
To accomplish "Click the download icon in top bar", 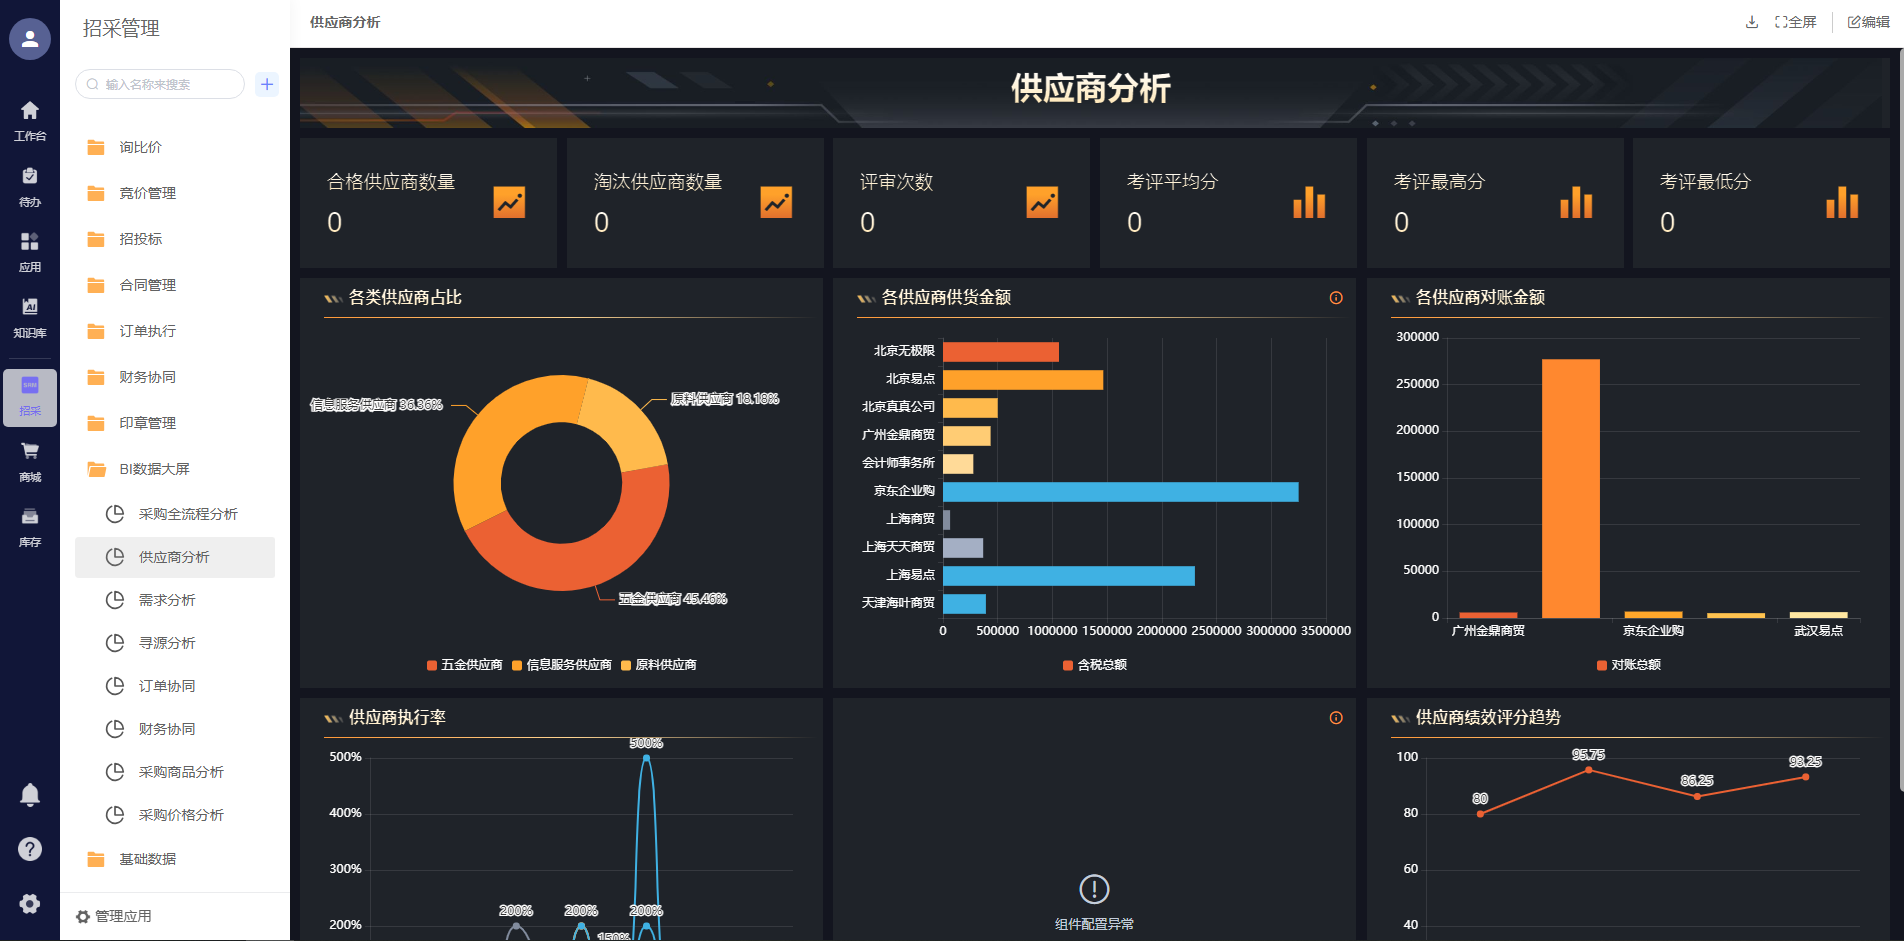I will pyautogui.click(x=1751, y=22).
